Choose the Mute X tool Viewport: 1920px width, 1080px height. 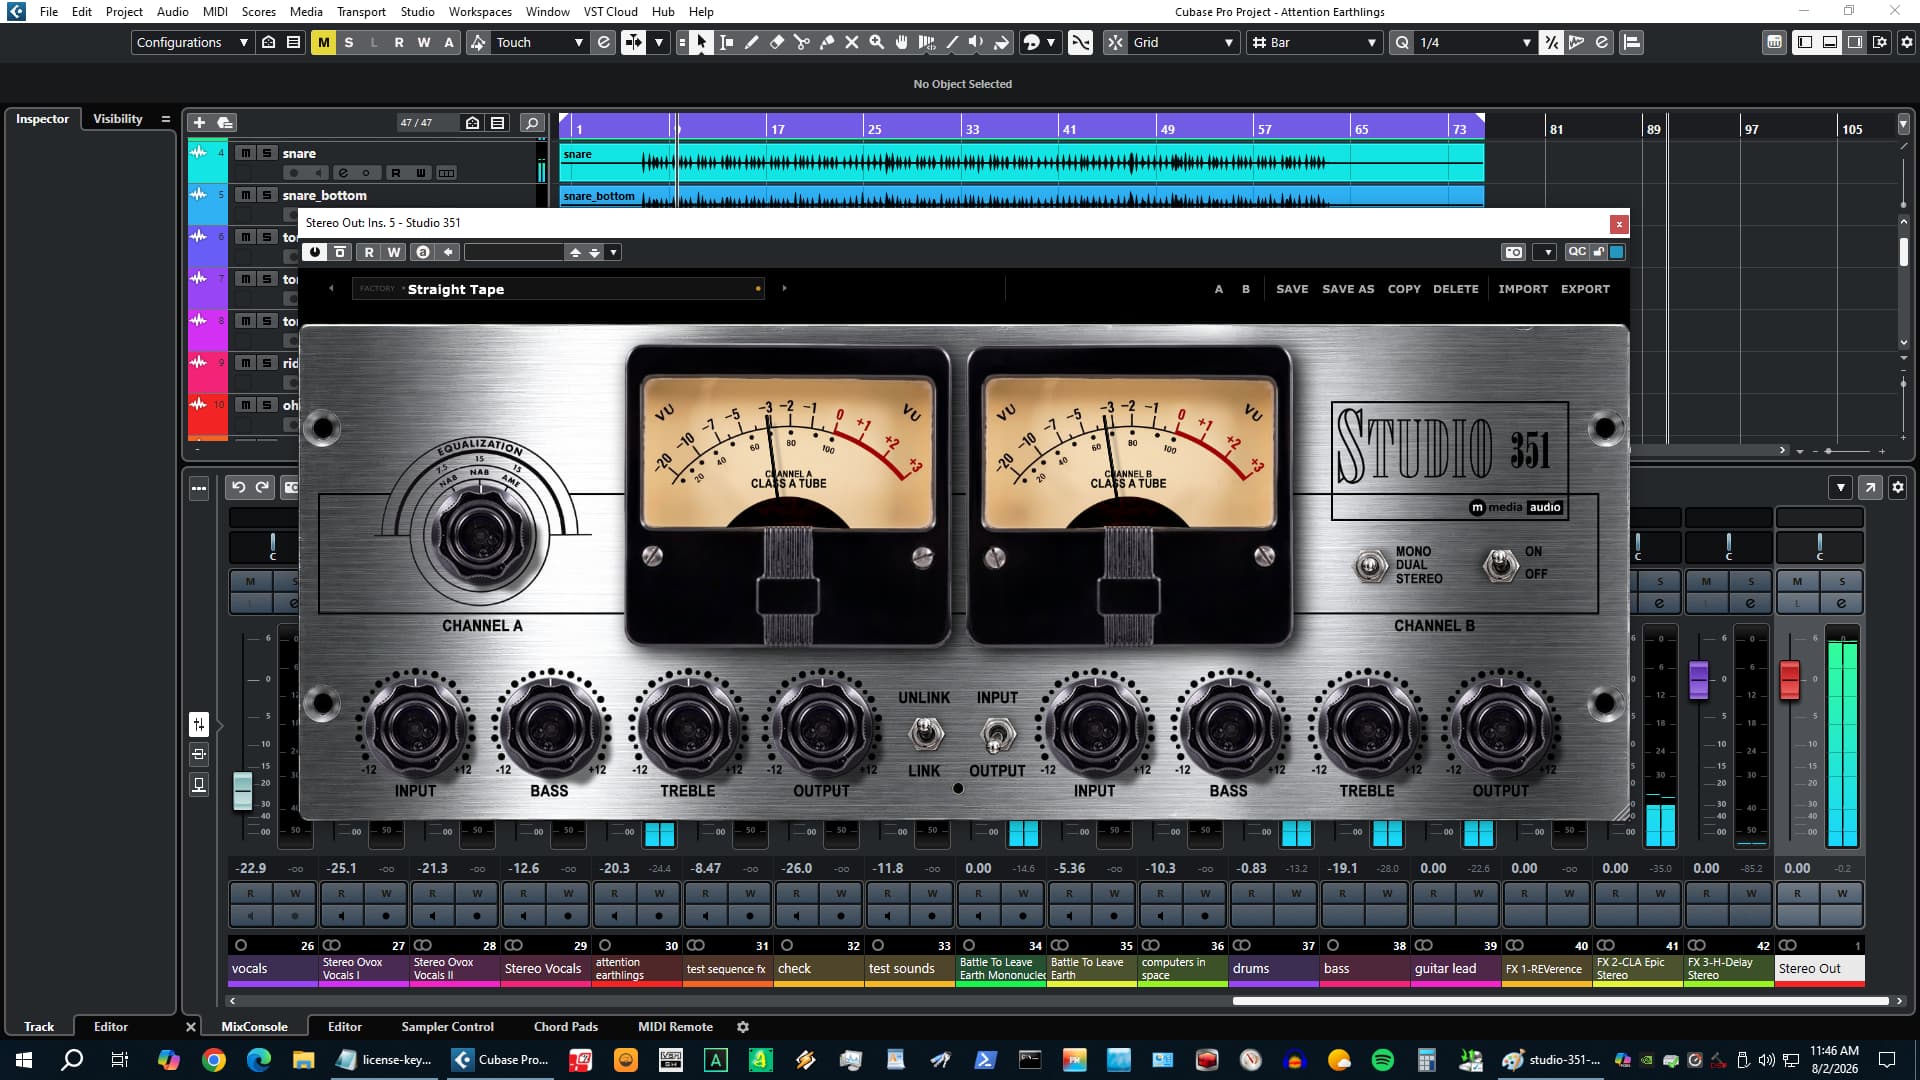click(x=851, y=42)
